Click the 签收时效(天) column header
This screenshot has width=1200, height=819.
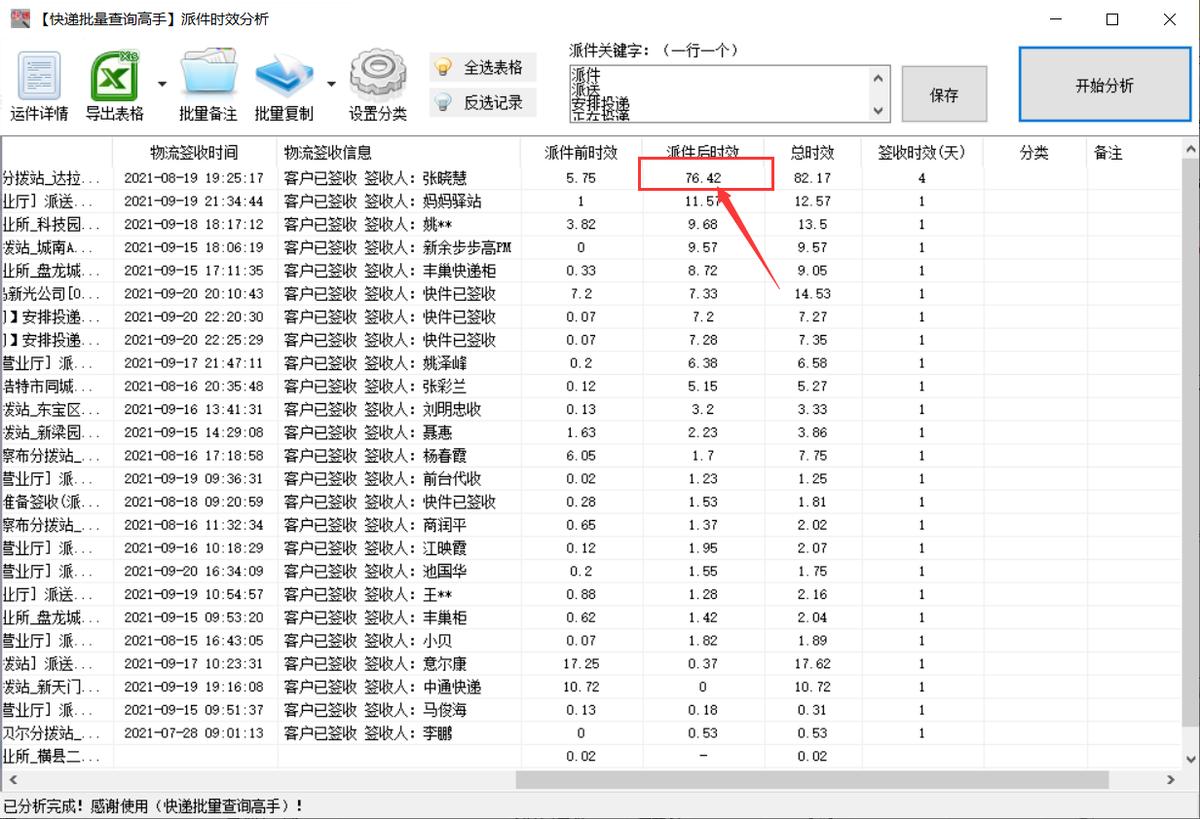click(x=924, y=151)
